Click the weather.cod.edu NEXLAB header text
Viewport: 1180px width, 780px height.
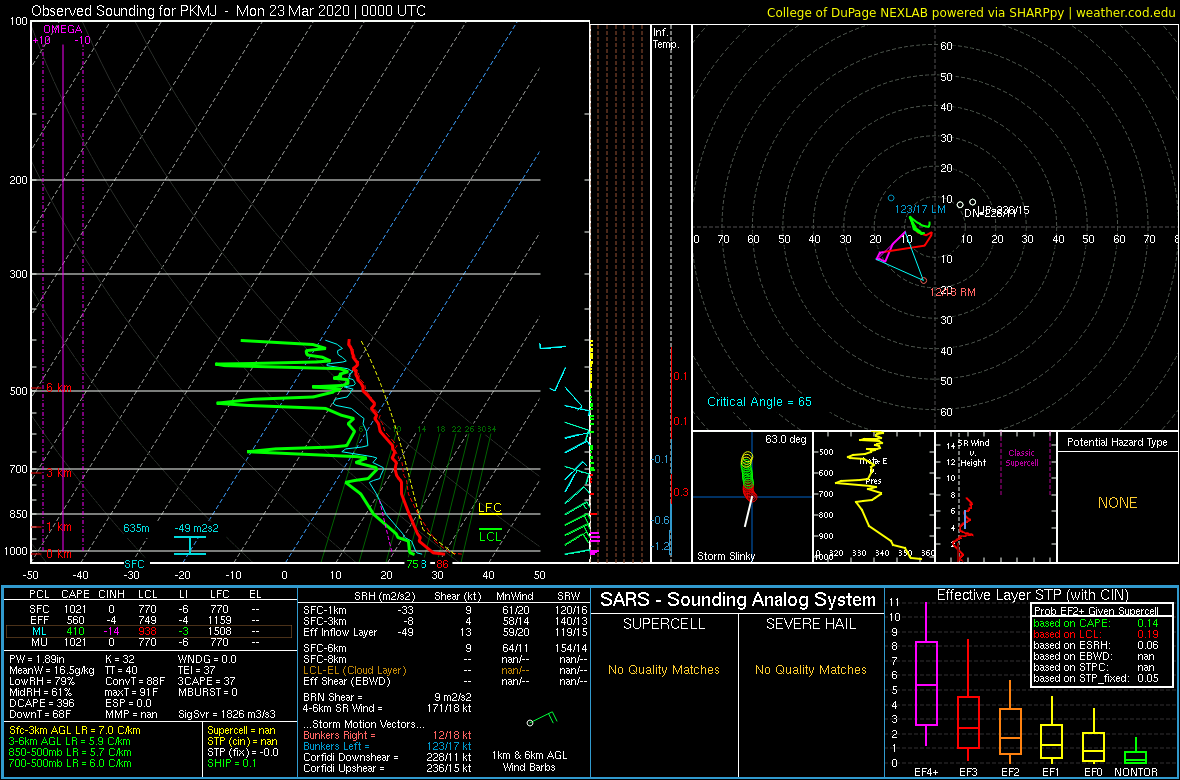971,11
